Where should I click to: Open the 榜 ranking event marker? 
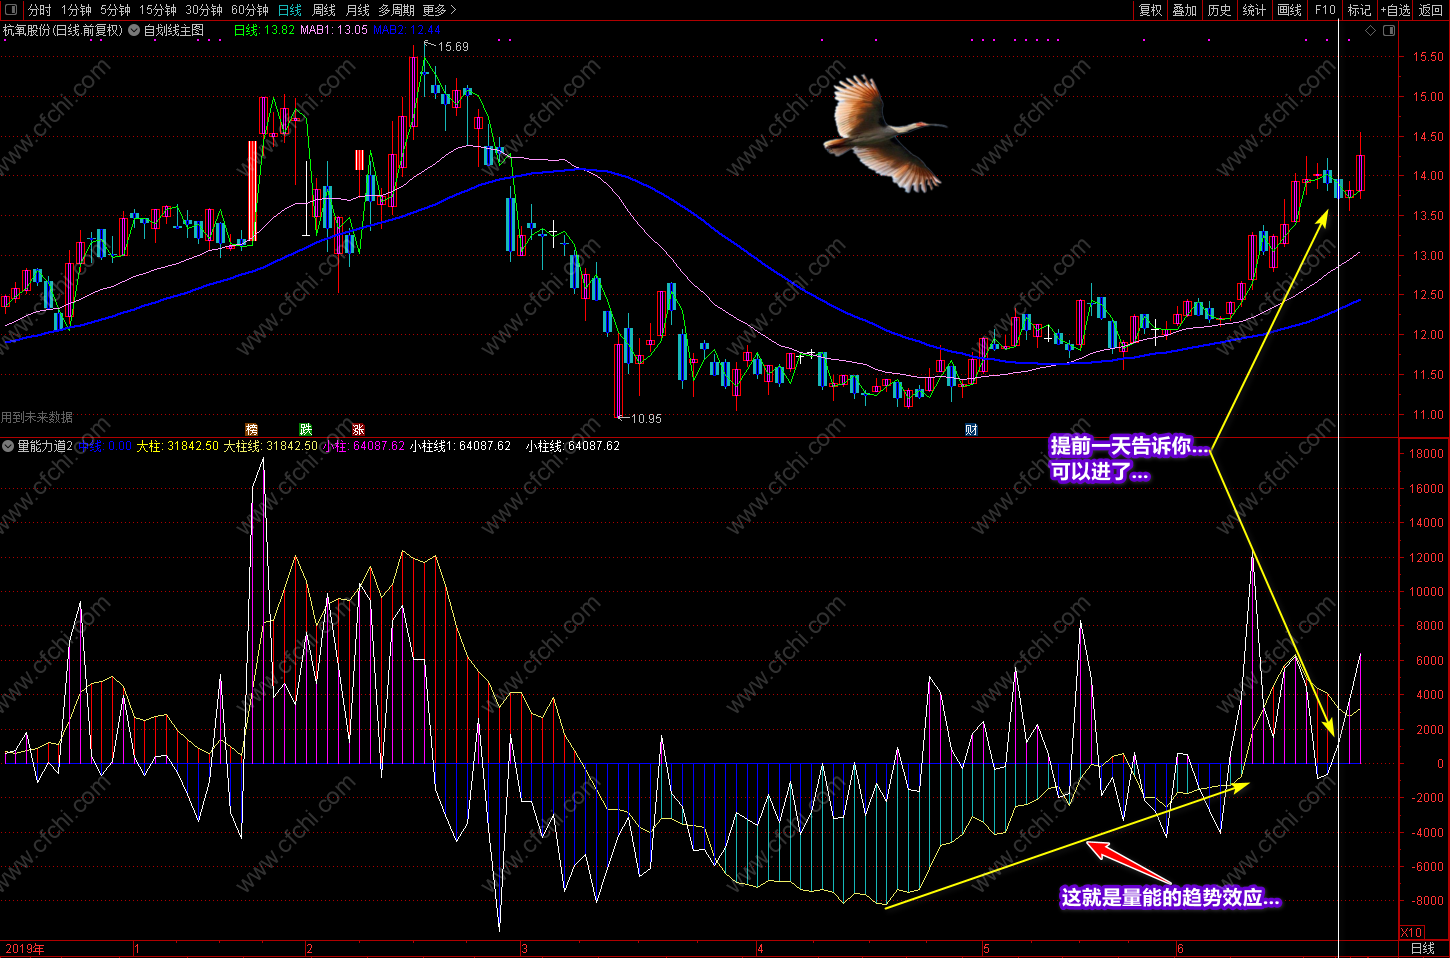point(252,430)
